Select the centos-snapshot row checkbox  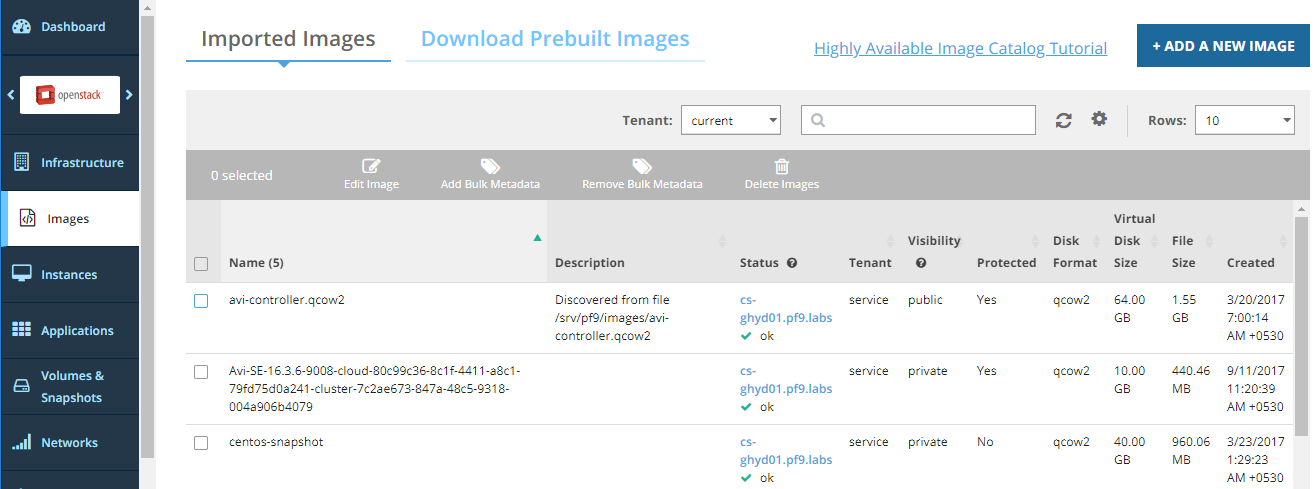coord(201,443)
